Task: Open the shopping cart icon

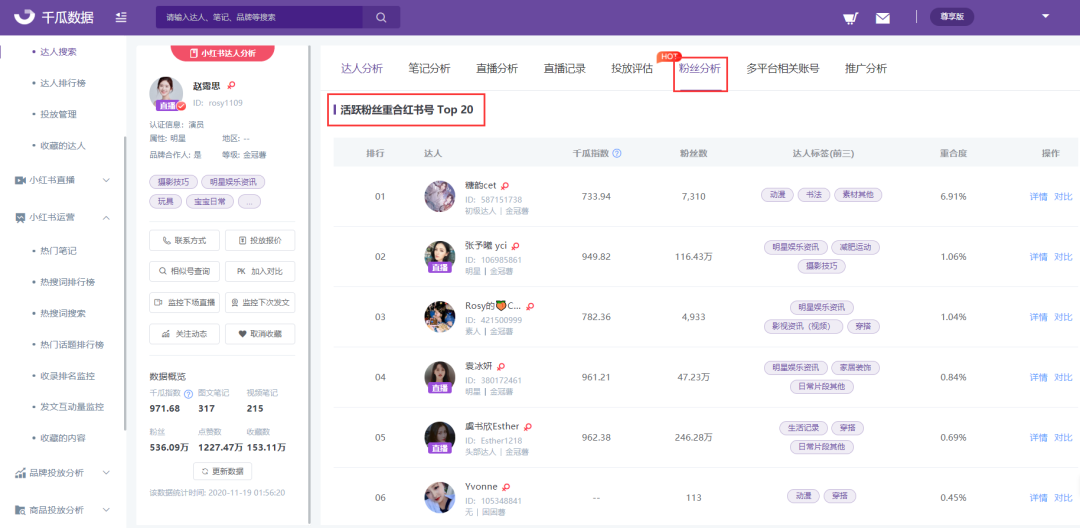Action: click(851, 18)
